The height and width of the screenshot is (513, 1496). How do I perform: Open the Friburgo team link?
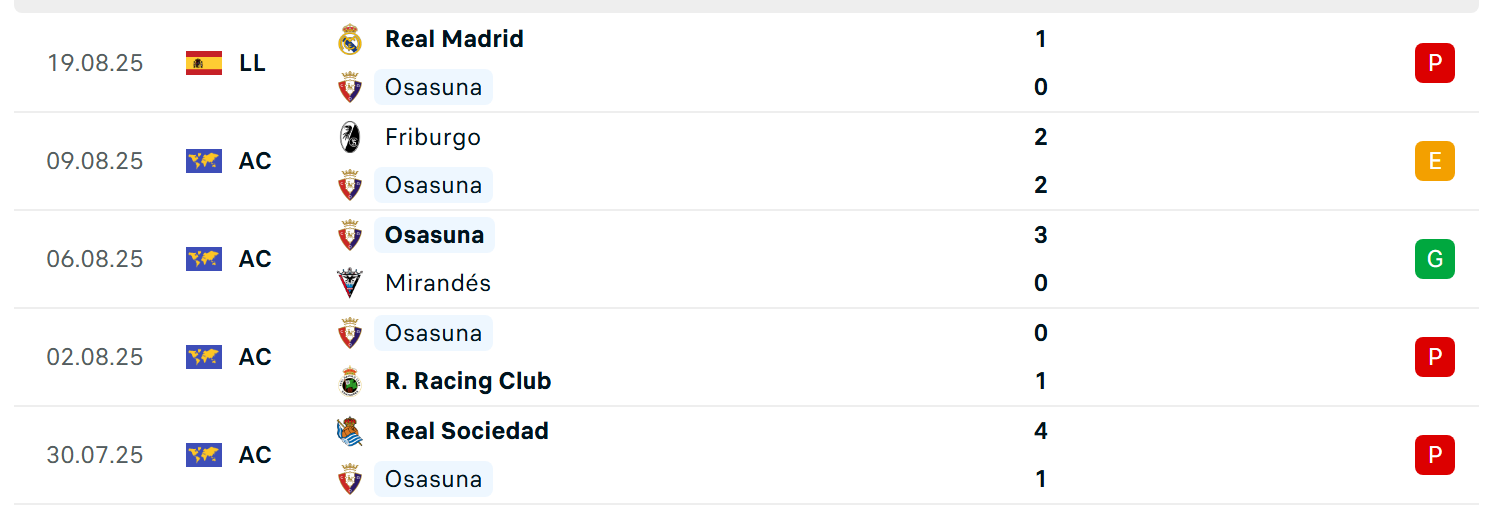[x=433, y=137]
